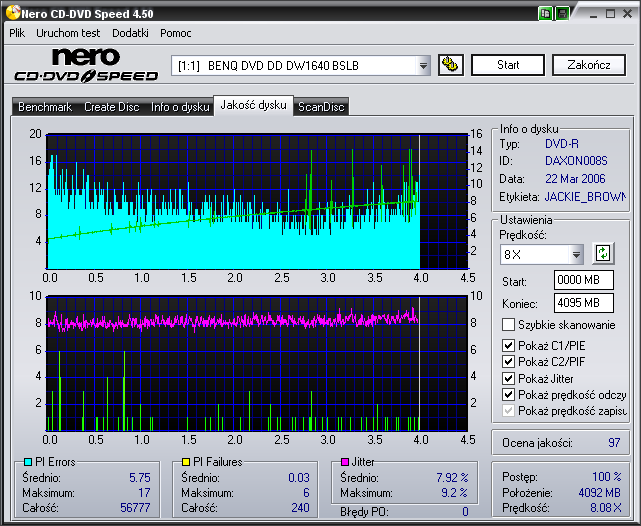641x526 pixels.
Task: Click the PI Failures Maksimum value 6
Action: [306, 492]
